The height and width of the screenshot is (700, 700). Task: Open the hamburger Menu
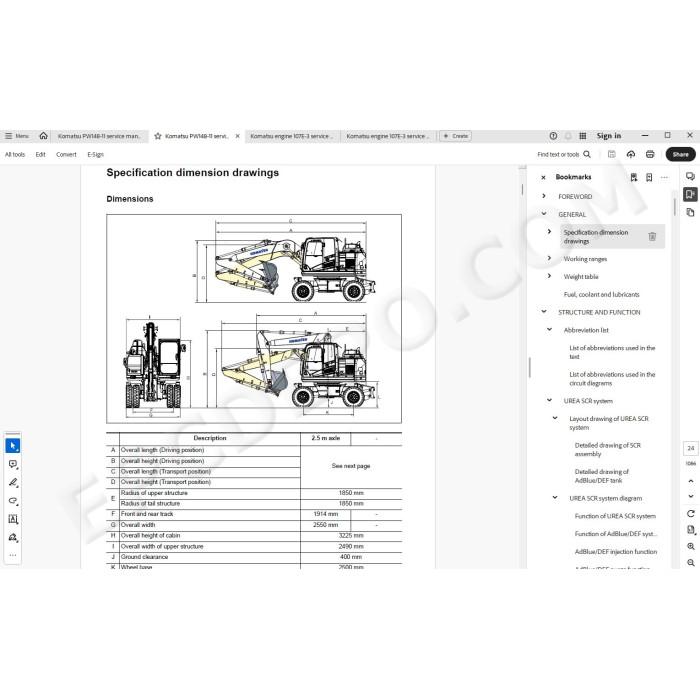pyautogui.click(x=17, y=136)
